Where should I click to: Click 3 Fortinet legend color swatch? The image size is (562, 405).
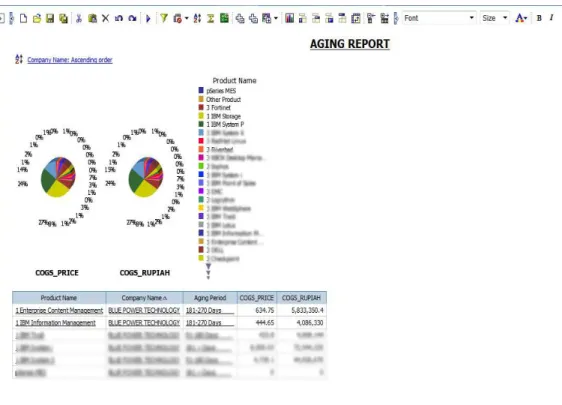pyautogui.click(x=201, y=107)
